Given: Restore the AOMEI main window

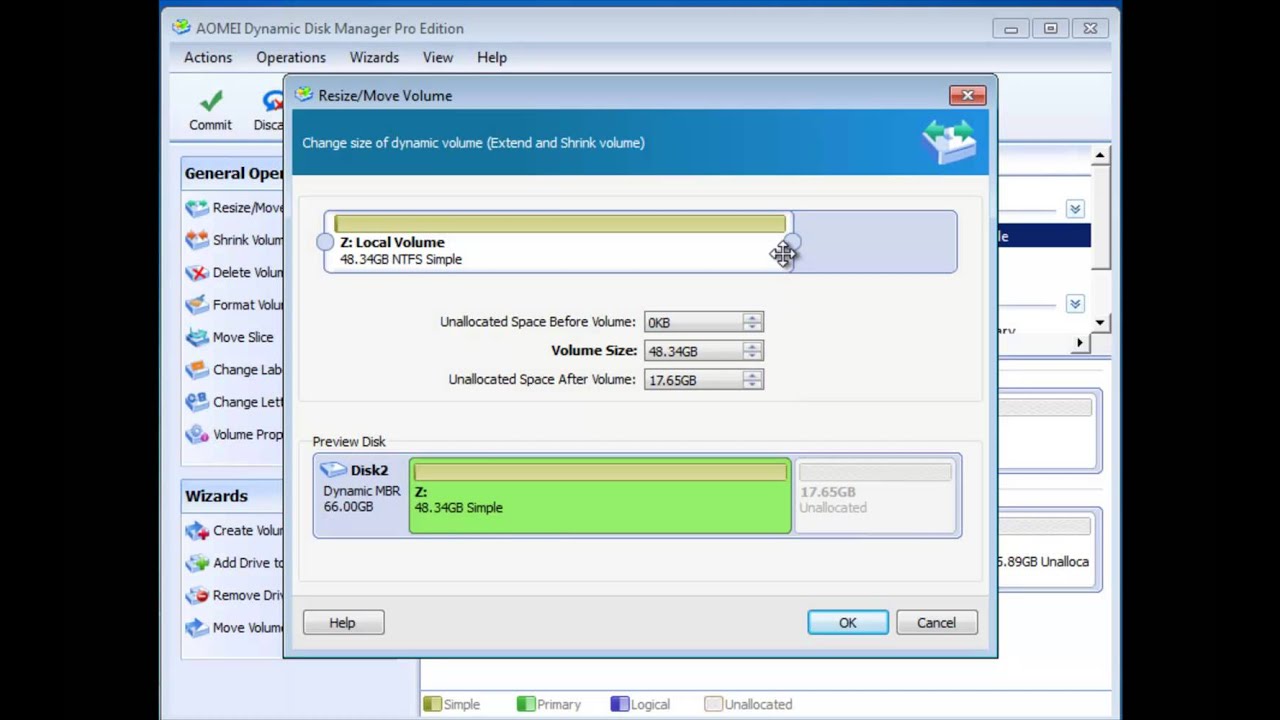Looking at the screenshot, I should [1051, 29].
